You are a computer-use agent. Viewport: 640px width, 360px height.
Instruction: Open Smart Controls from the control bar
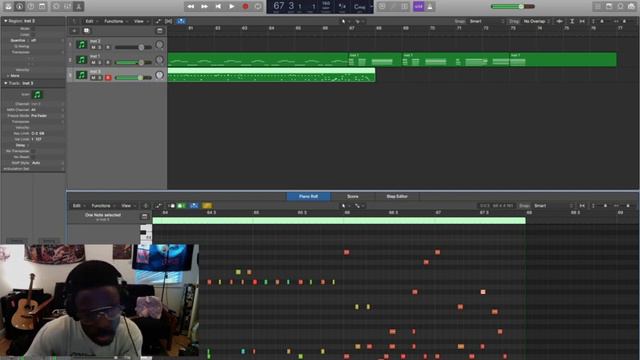click(56, 6)
